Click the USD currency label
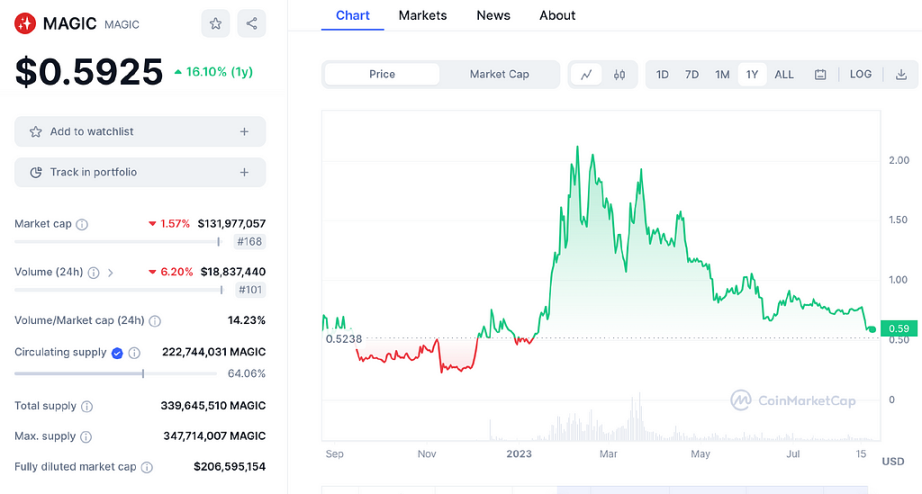 [x=893, y=461]
